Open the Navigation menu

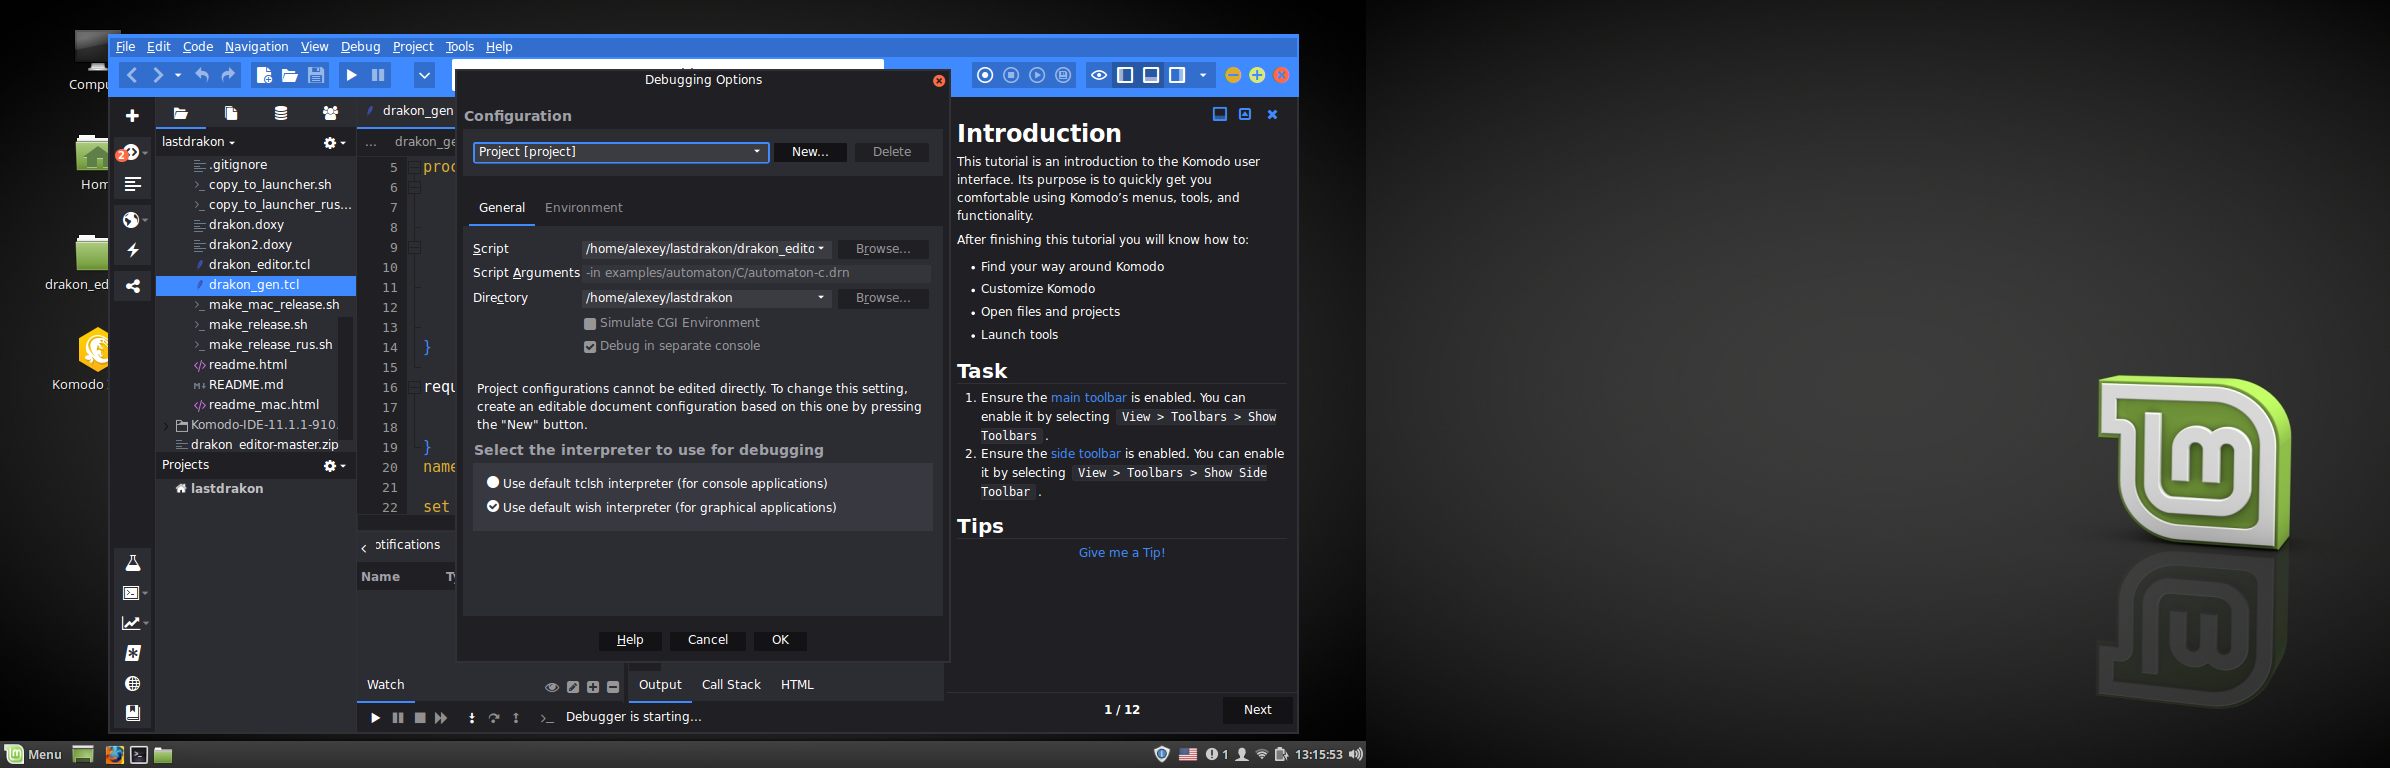point(256,47)
